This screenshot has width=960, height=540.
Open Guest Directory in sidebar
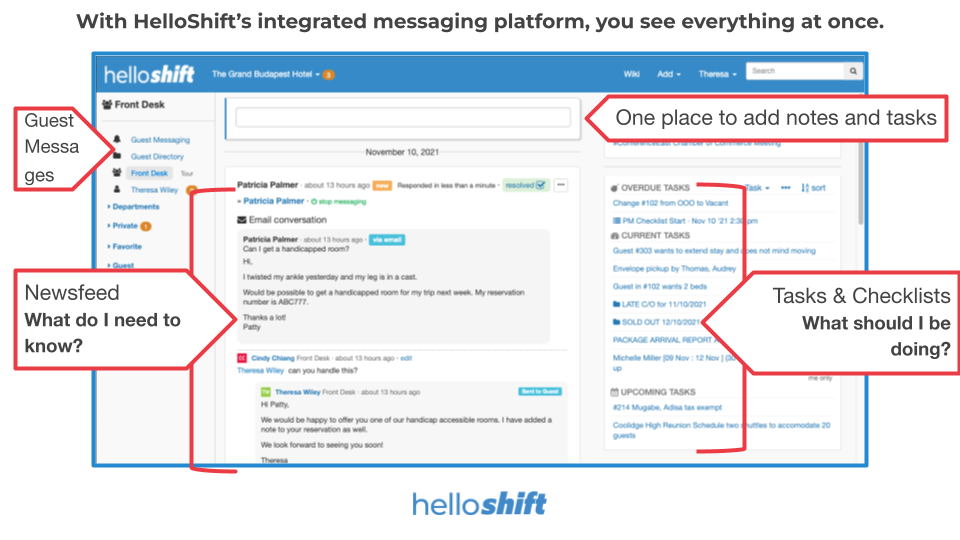[x=157, y=156]
